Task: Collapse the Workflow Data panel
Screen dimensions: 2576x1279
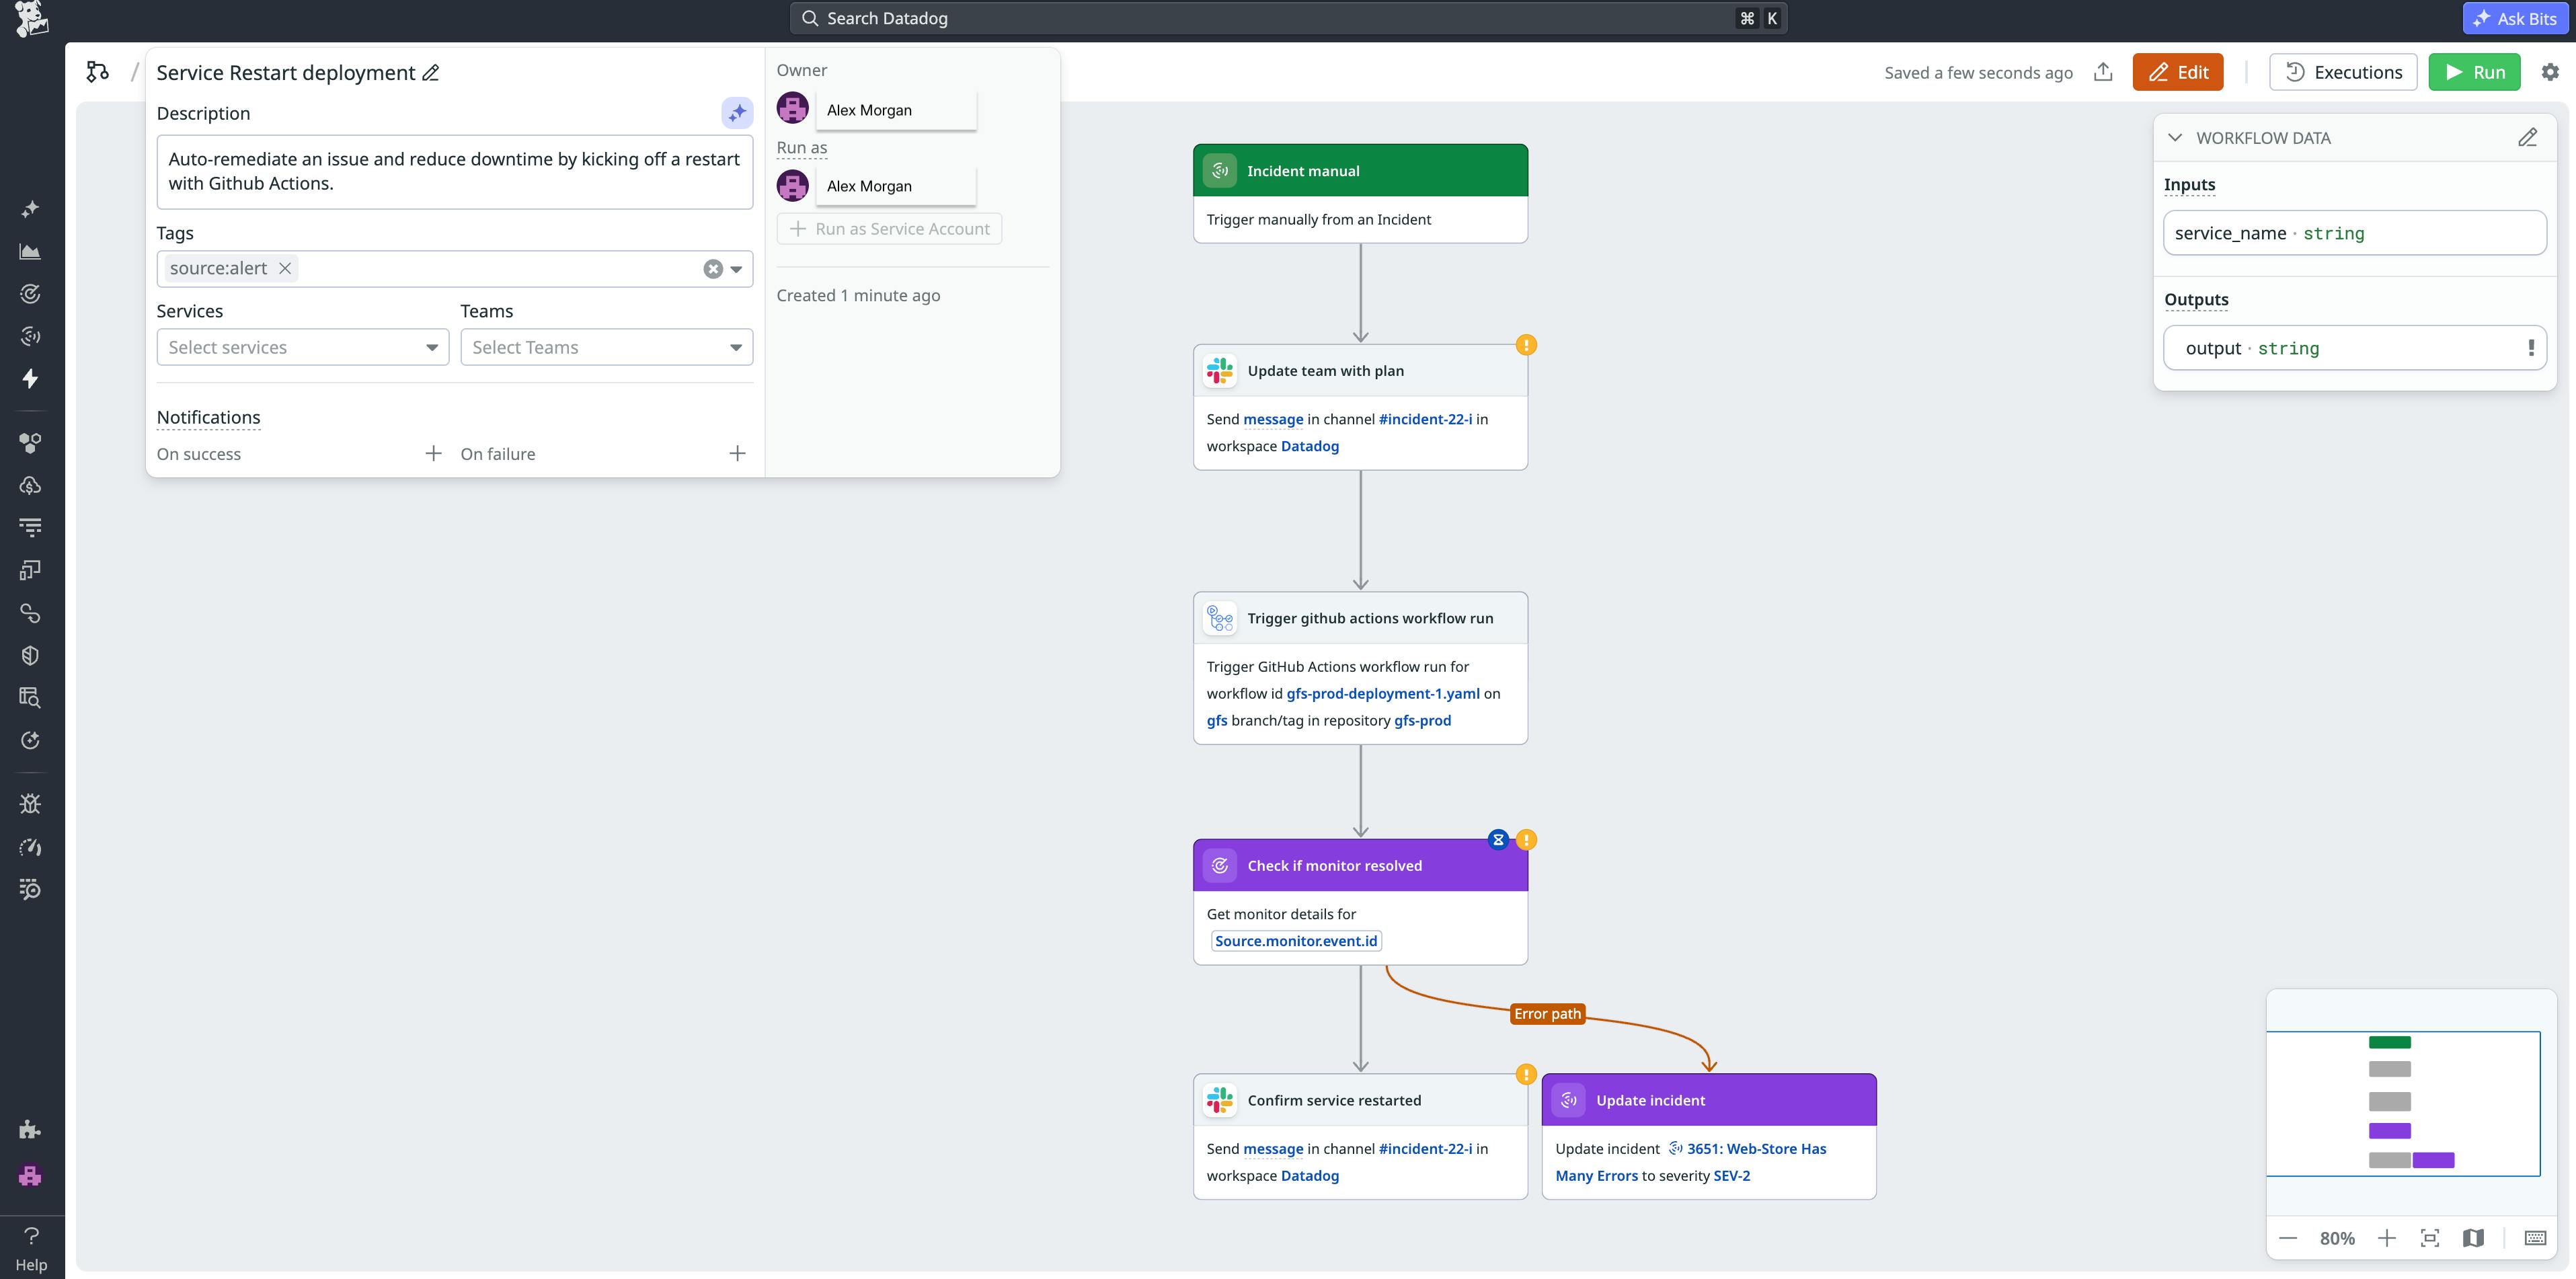Action: click(2175, 138)
